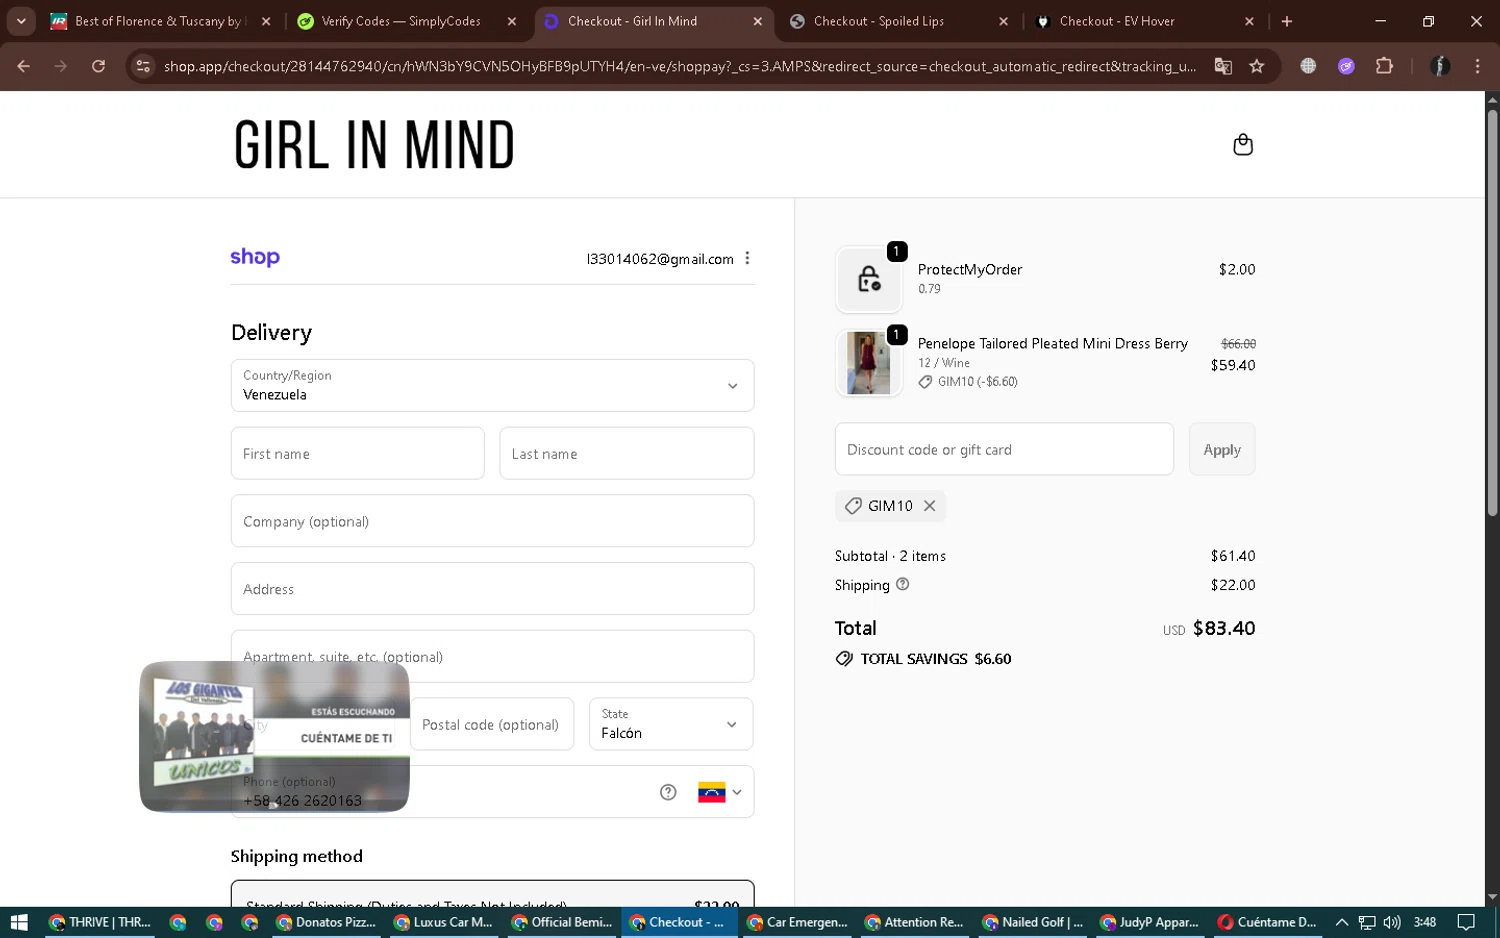Focus the Address input field
This screenshot has height=938, width=1500.
coord(492,589)
